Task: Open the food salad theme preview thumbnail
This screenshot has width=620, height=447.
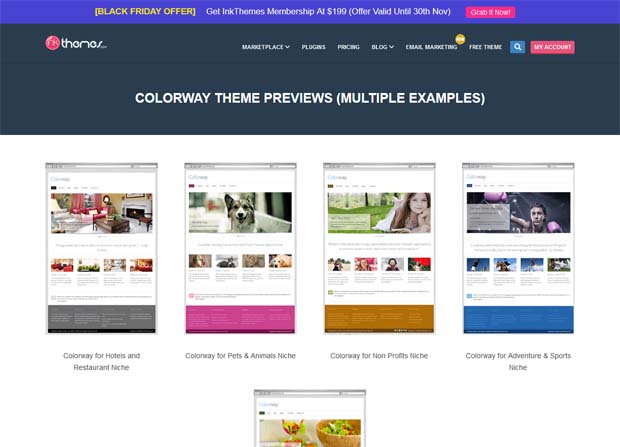Action: pyautogui.click(x=310, y=418)
